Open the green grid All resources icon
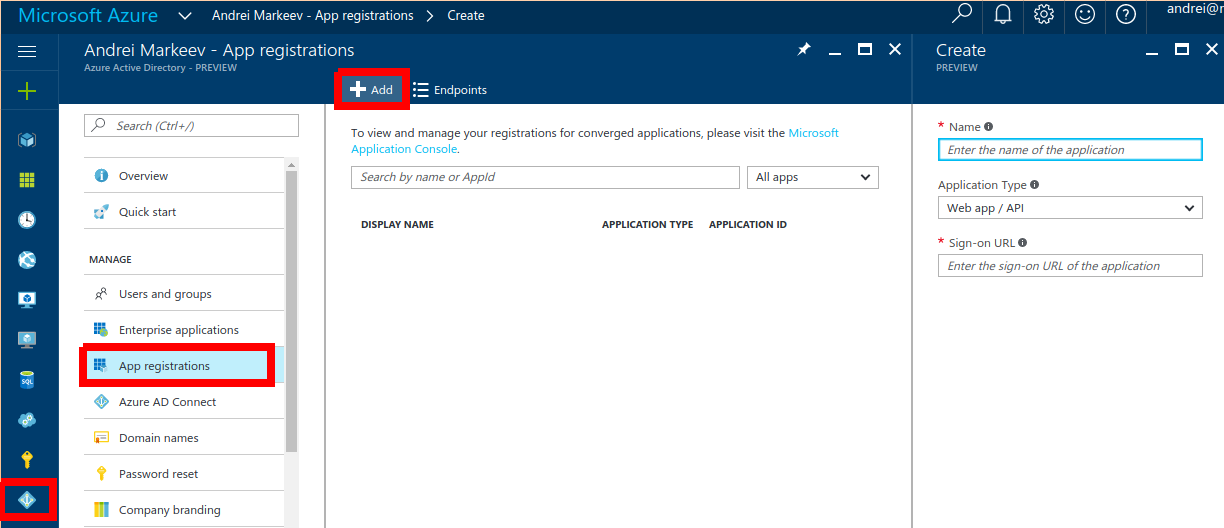Viewport: 1224px width, 528px height. click(27, 180)
